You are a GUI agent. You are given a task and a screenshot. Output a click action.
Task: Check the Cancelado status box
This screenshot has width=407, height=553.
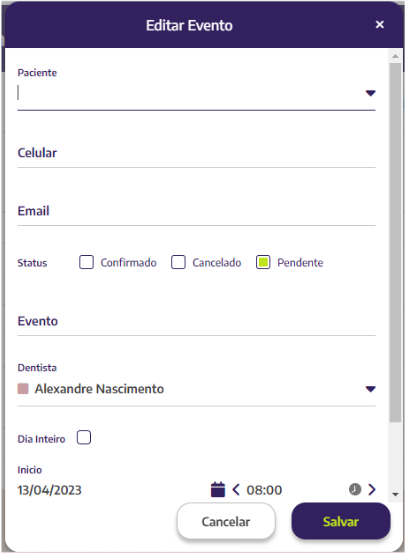pyautogui.click(x=178, y=262)
